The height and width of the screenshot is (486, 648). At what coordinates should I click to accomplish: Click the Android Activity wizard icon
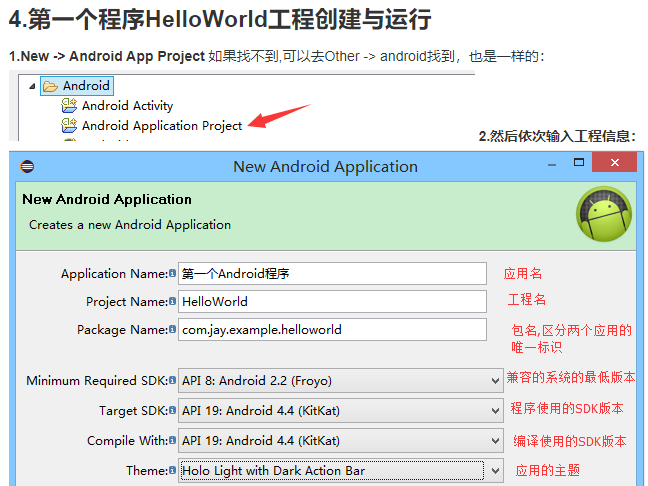tap(69, 106)
